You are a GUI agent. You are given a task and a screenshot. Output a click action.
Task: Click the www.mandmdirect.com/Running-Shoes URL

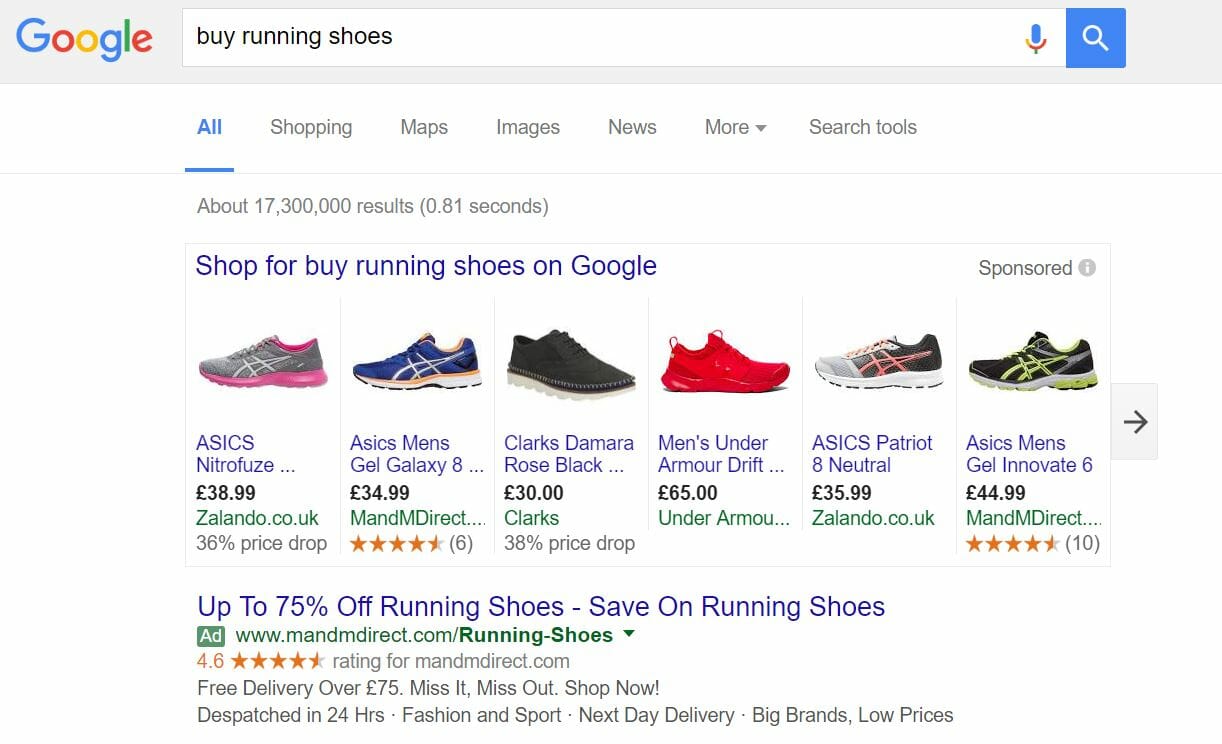[x=424, y=635]
